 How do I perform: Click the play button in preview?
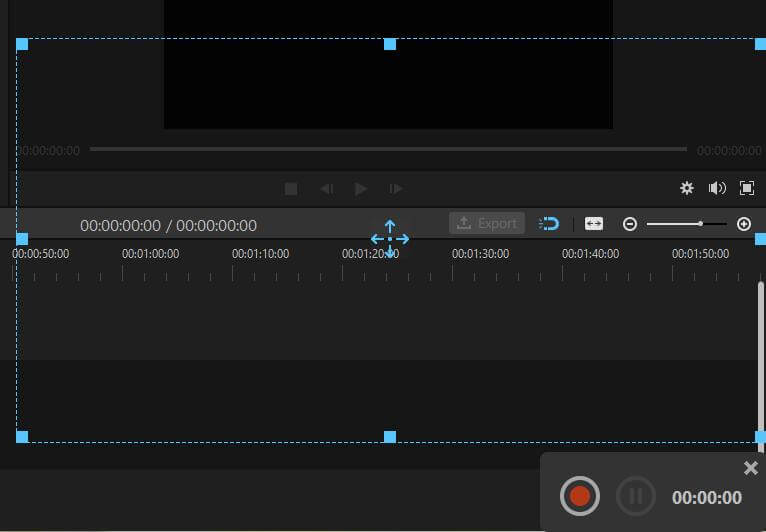(361, 189)
